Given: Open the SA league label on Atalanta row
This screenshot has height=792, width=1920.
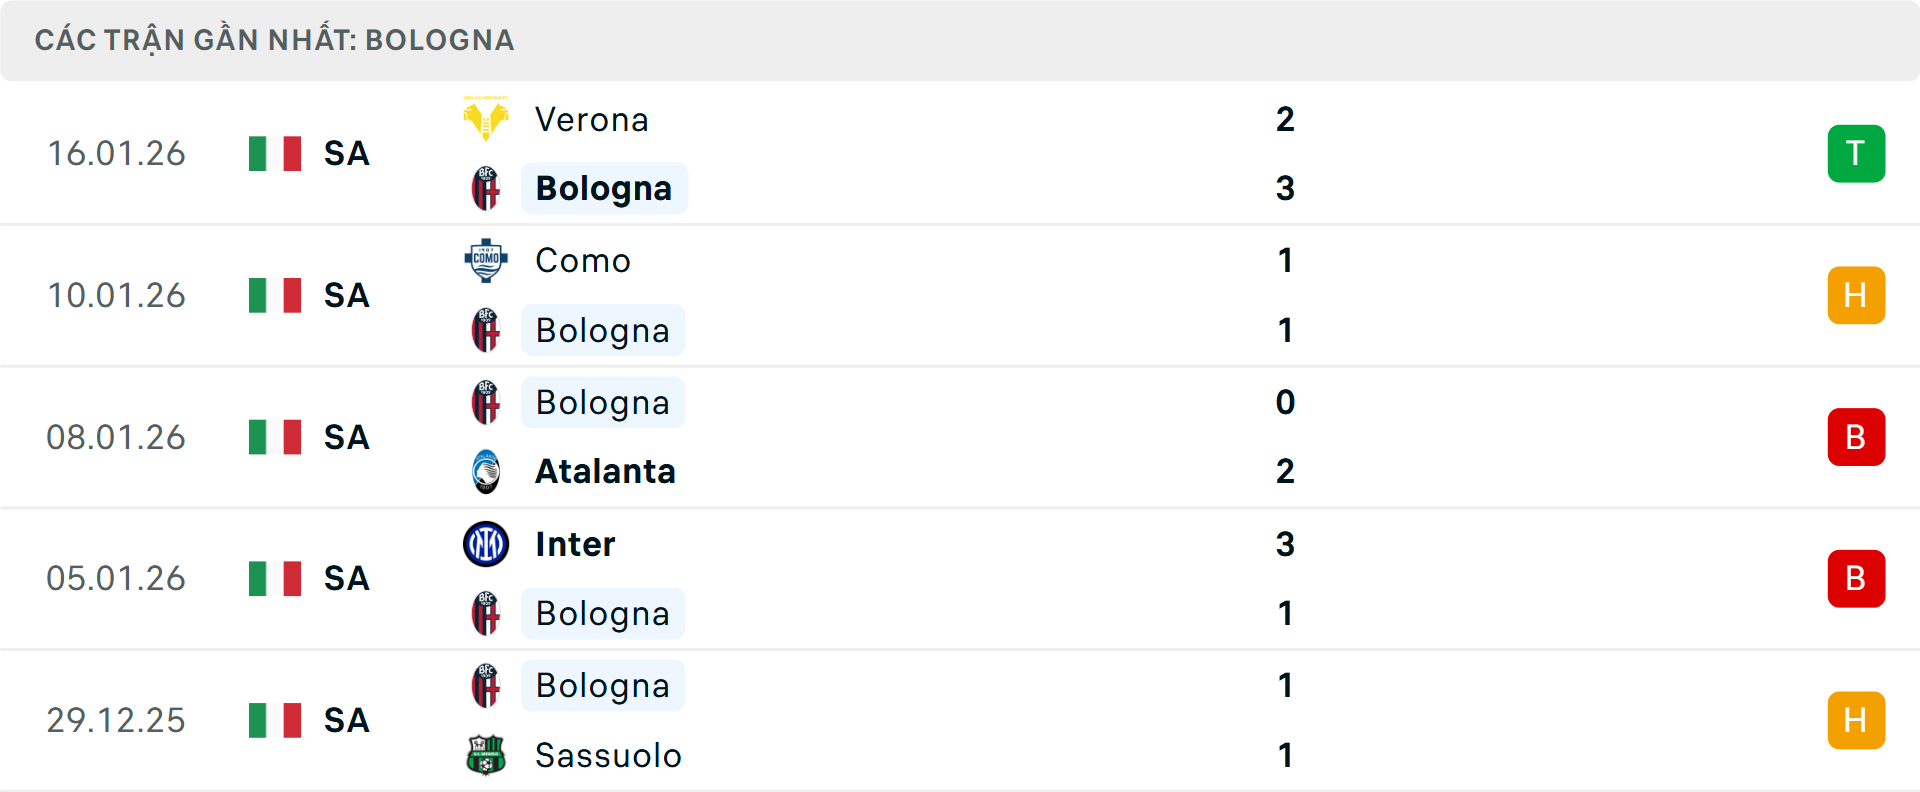Looking at the screenshot, I should click(x=345, y=437).
